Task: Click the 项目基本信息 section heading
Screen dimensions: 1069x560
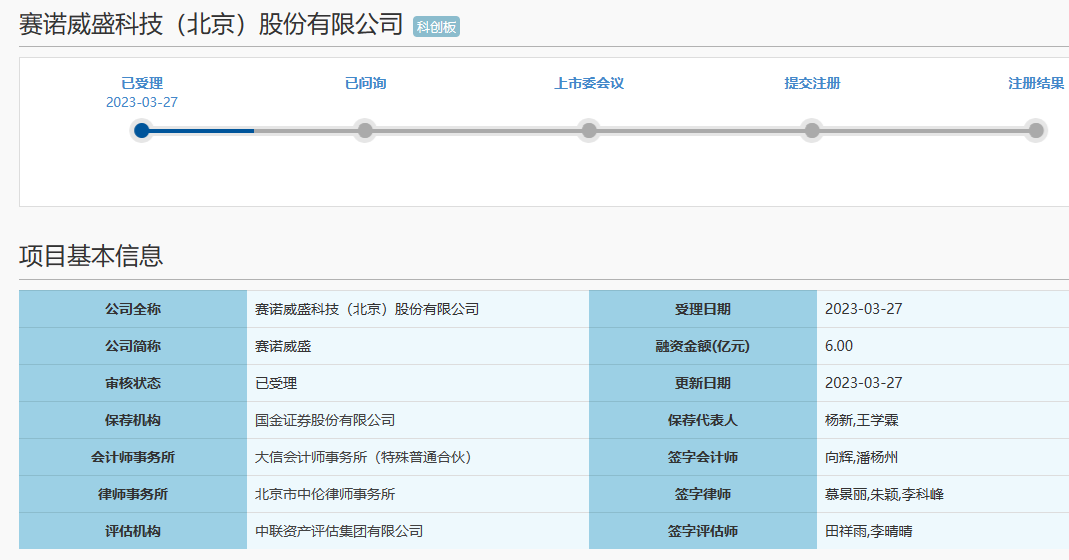Action: (x=91, y=256)
